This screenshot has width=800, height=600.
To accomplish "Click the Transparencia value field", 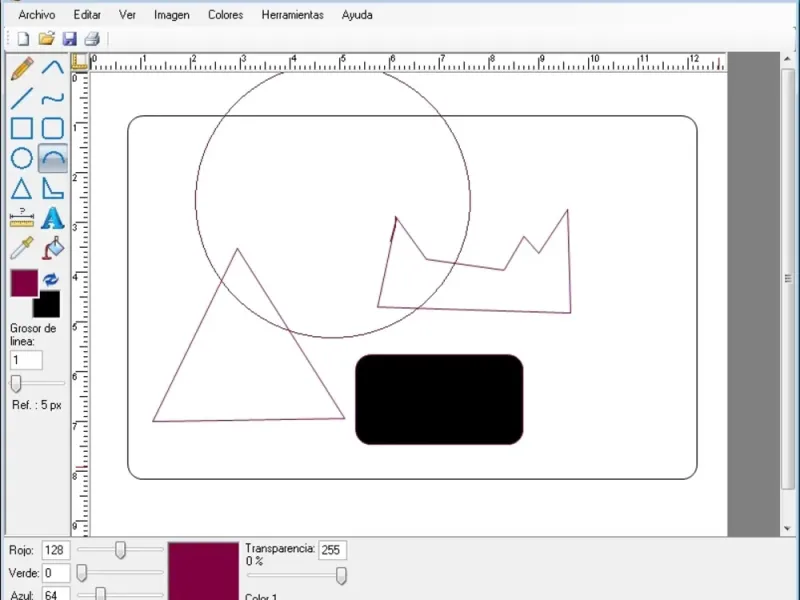I will tap(333, 550).
